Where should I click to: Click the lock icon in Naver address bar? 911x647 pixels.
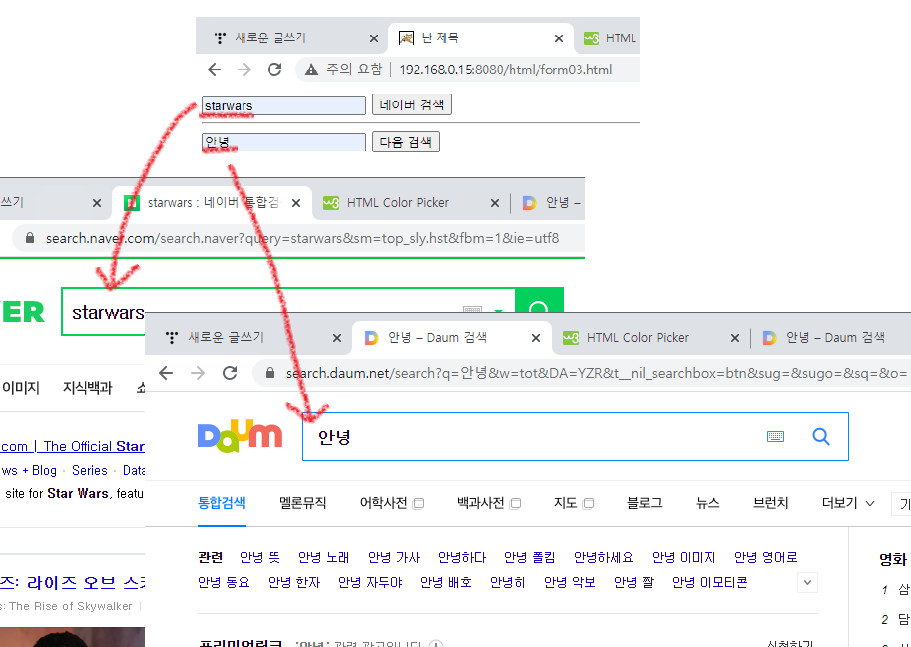[30, 238]
